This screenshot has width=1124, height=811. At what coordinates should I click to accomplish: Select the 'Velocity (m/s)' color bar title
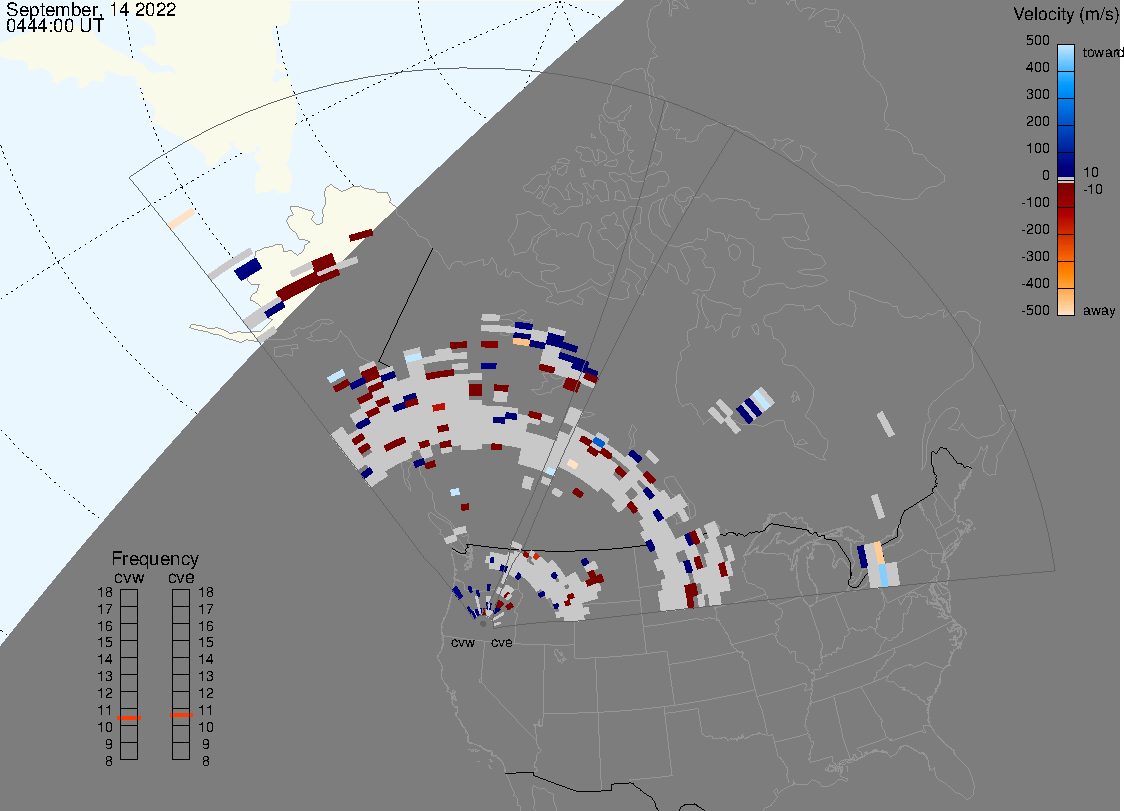click(1065, 14)
